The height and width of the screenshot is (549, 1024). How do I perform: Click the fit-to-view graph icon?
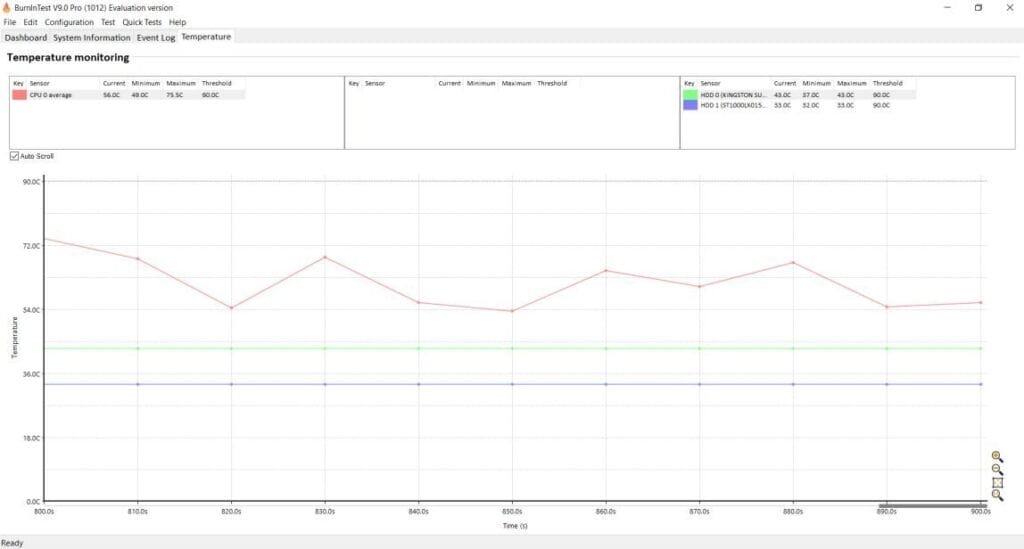click(x=997, y=482)
